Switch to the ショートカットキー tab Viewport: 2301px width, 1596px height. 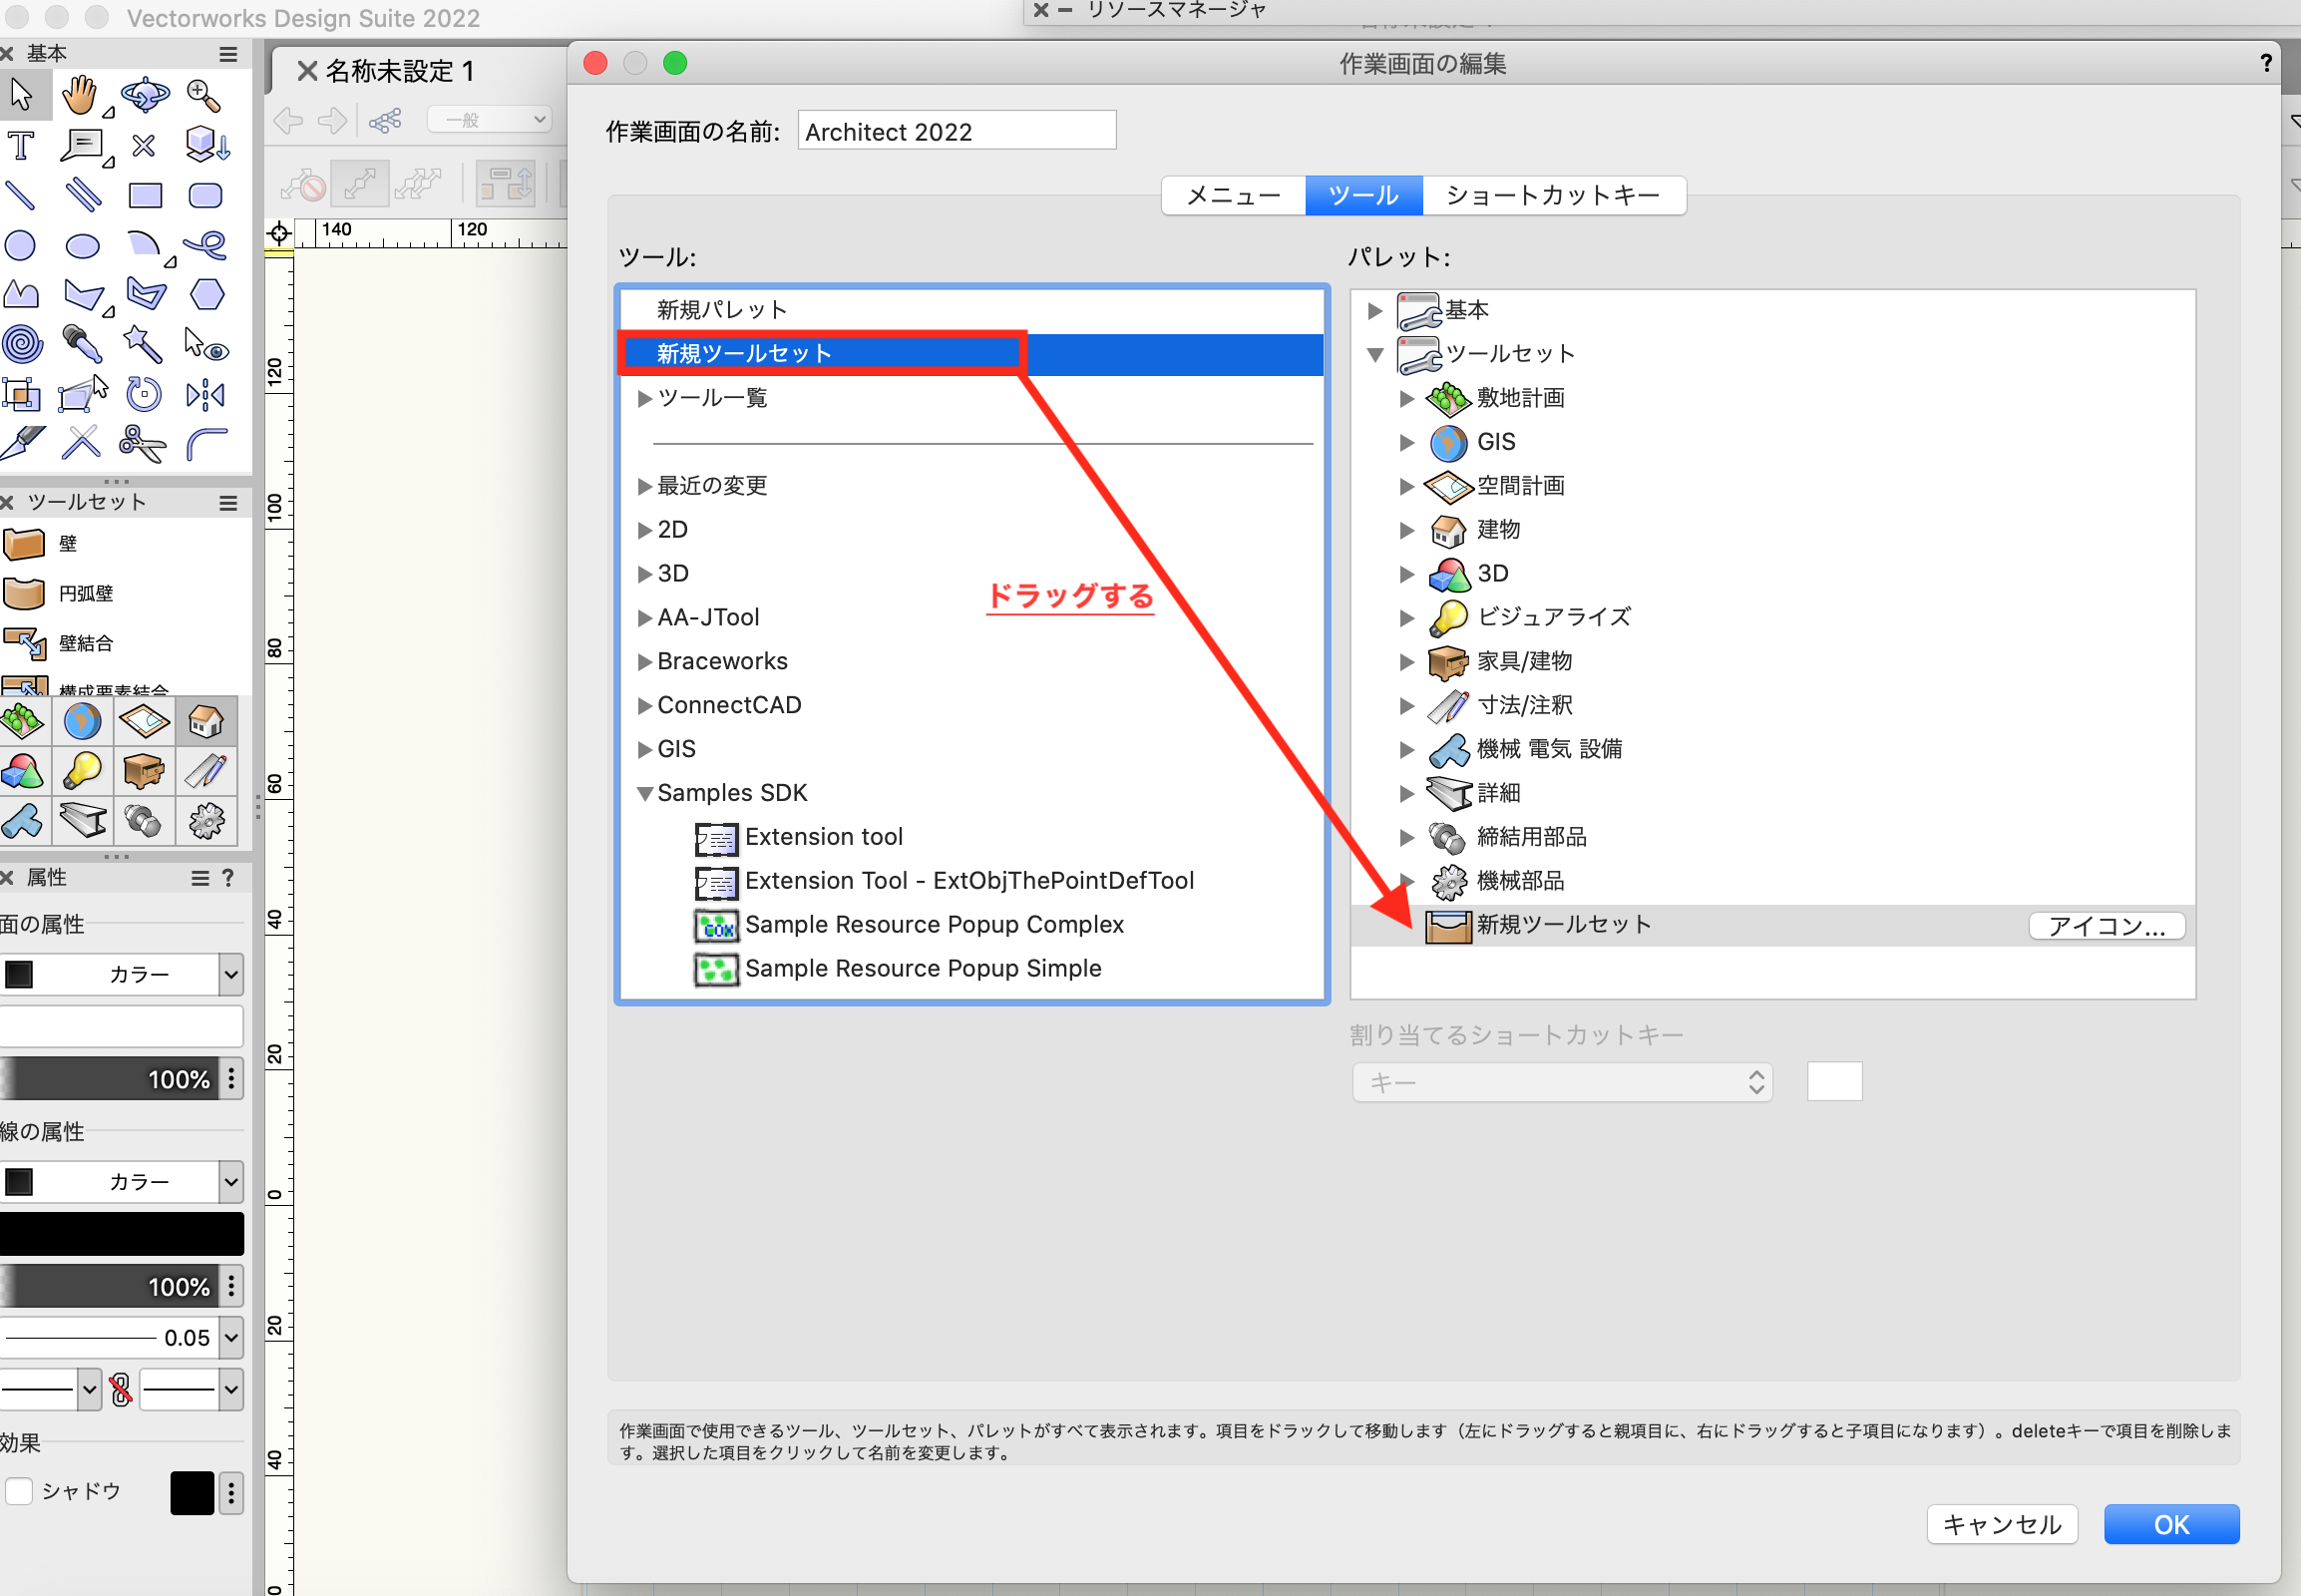[x=1553, y=195]
